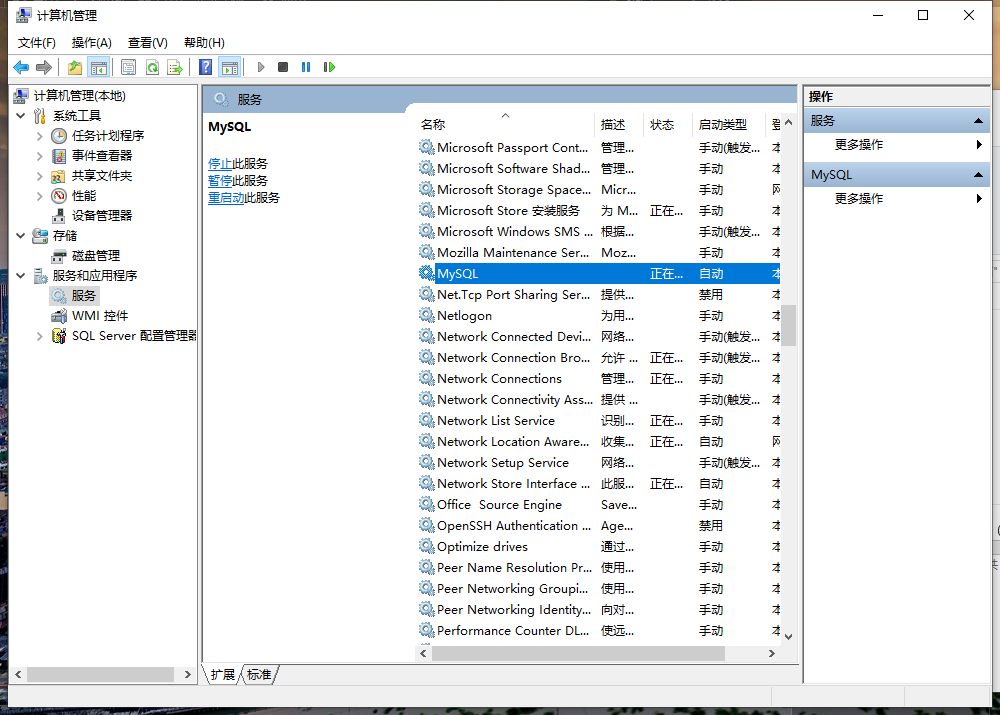Toggle the action pane visibility icon
Viewport: 1000px width, 715px height.
point(231,67)
